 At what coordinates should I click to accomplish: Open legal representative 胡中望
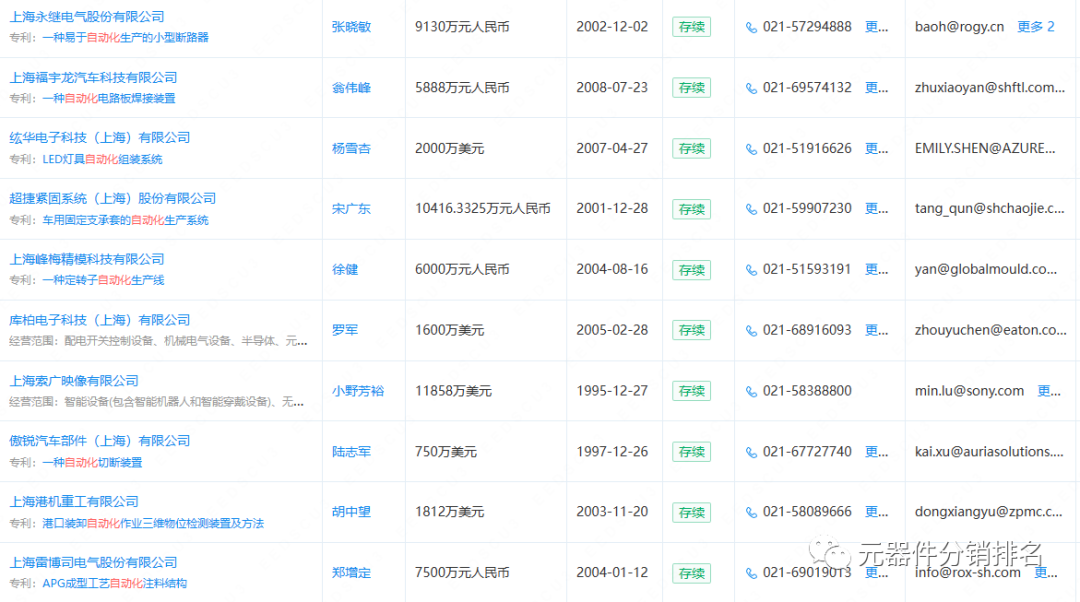pos(351,512)
